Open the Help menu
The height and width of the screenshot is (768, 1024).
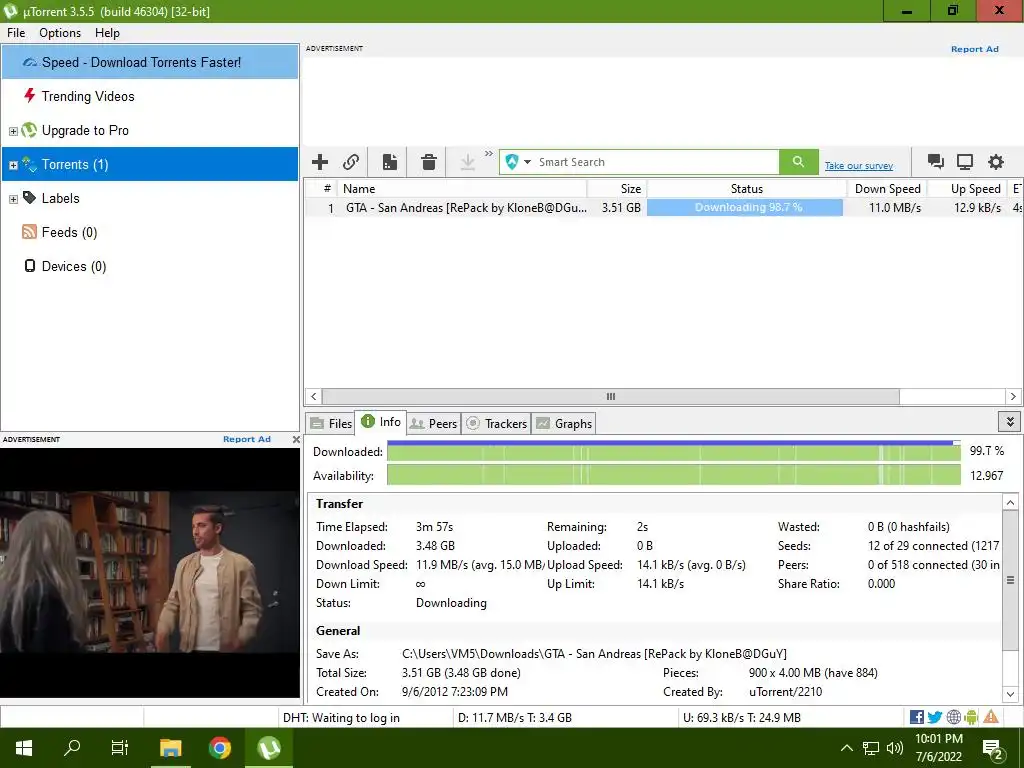tap(107, 33)
